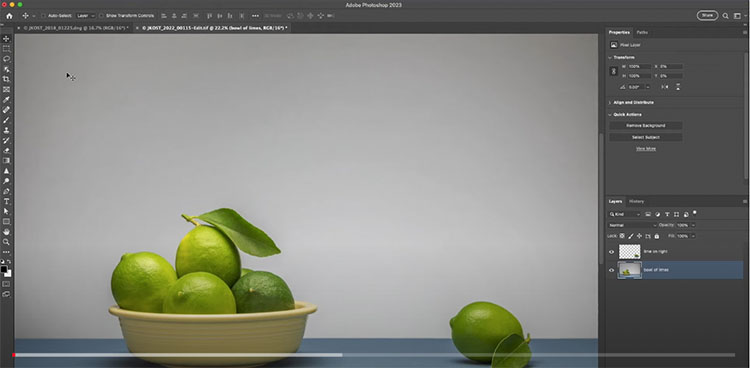Select the Zoom tool

click(6, 242)
